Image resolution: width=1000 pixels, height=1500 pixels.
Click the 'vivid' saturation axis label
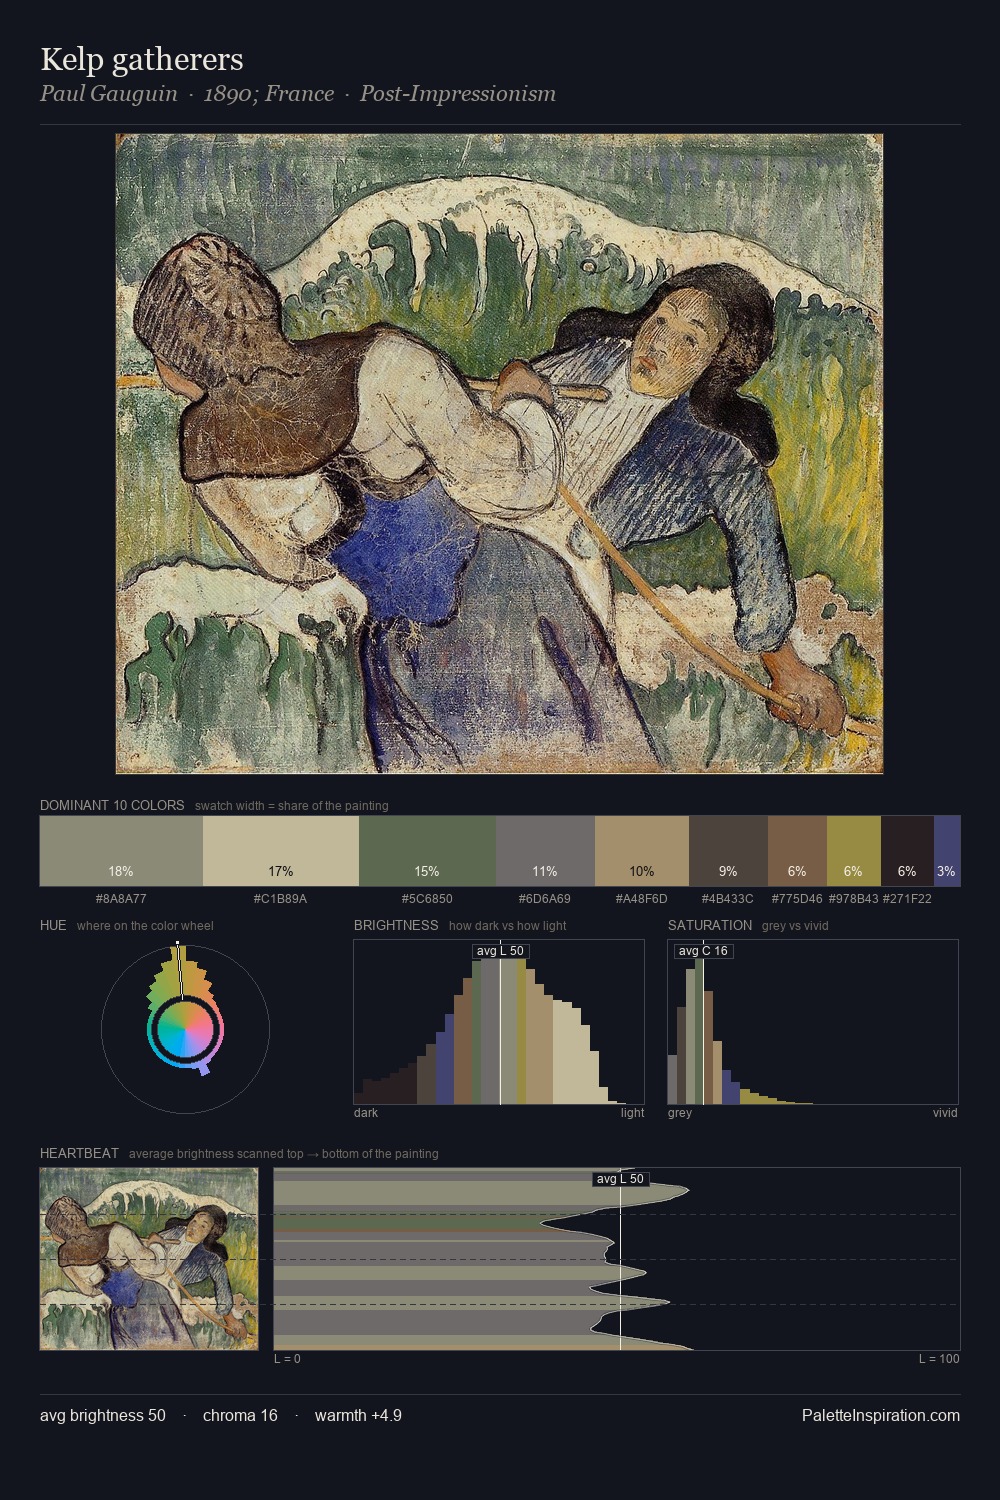pos(945,1113)
